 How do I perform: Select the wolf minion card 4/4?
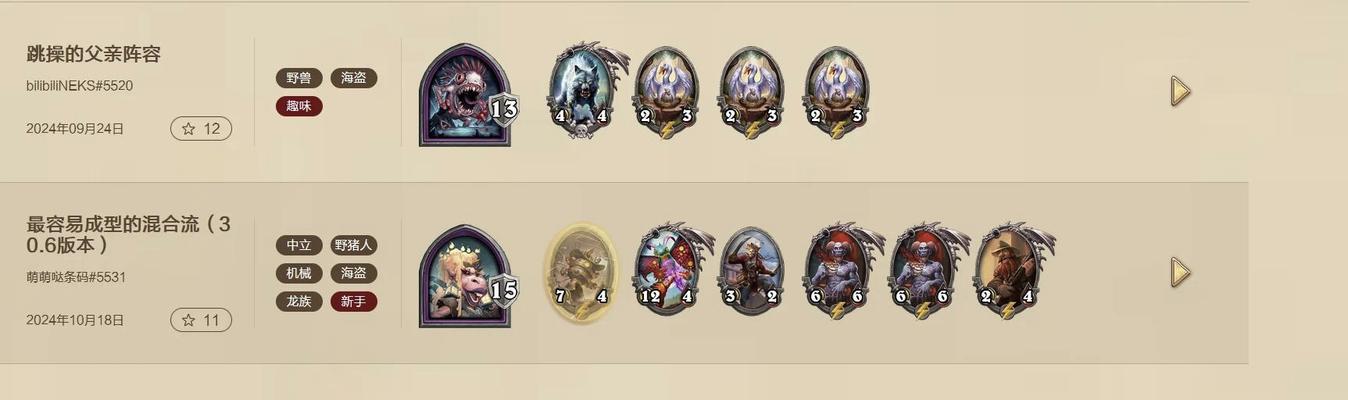pyautogui.click(x=582, y=91)
